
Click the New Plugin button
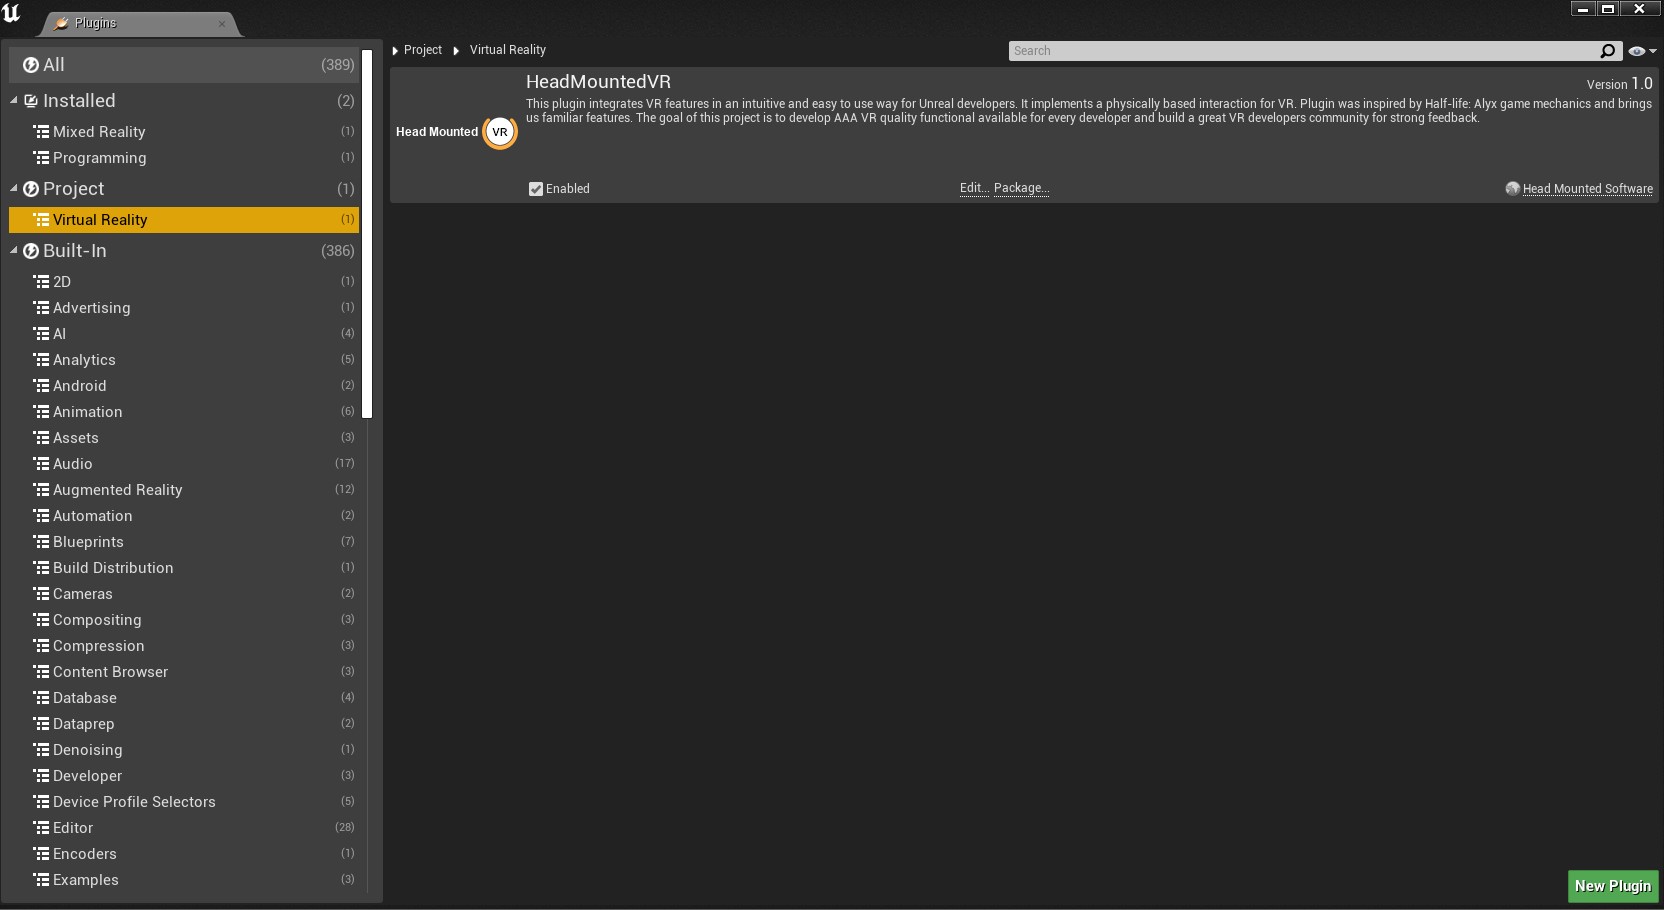1613,886
